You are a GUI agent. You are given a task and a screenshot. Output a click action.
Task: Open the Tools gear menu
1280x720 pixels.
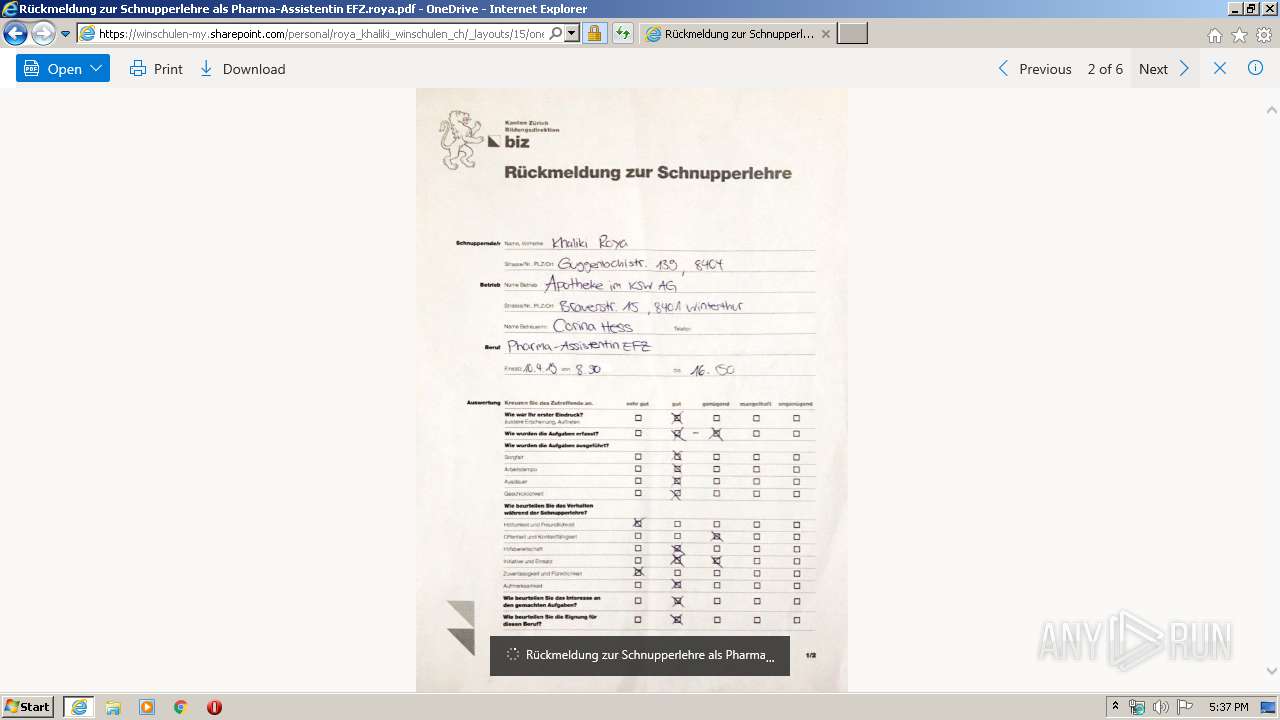(x=1264, y=35)
